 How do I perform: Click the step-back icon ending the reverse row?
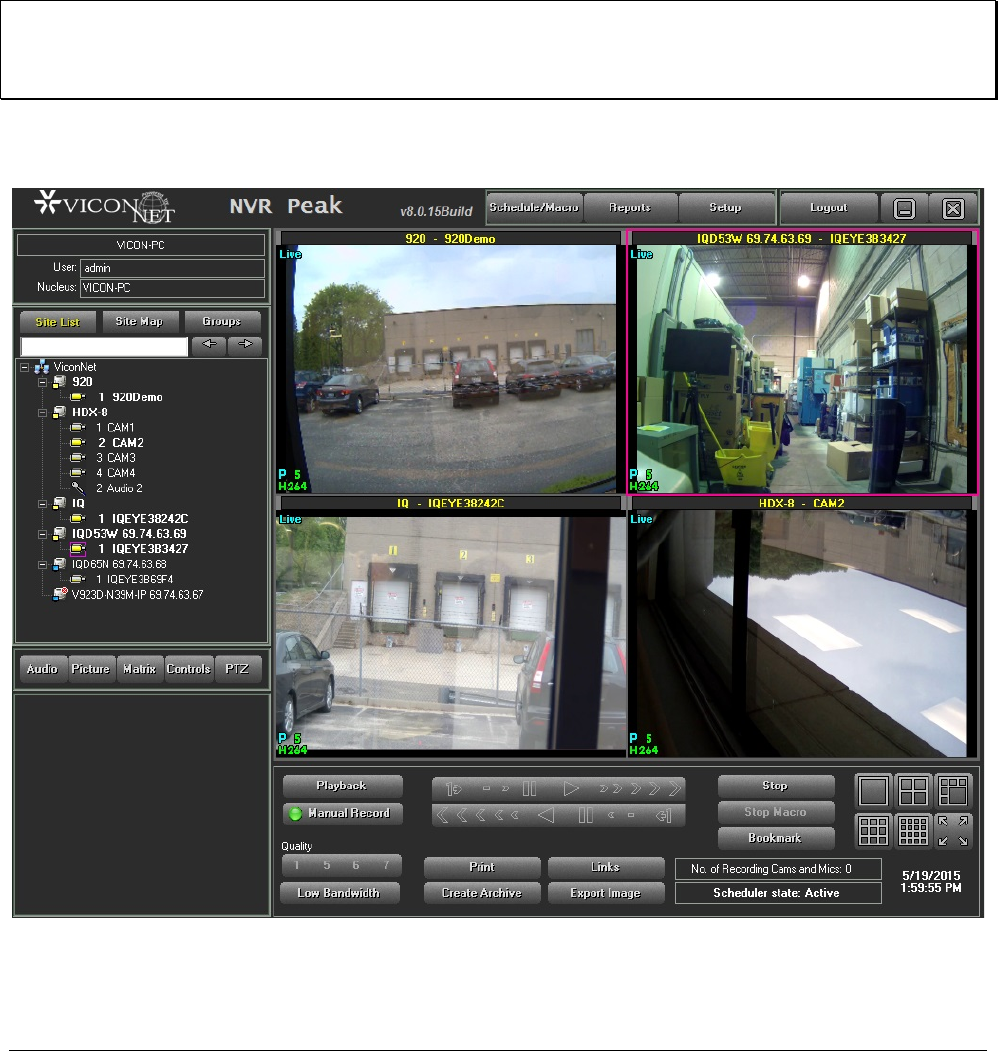[664, 816]
